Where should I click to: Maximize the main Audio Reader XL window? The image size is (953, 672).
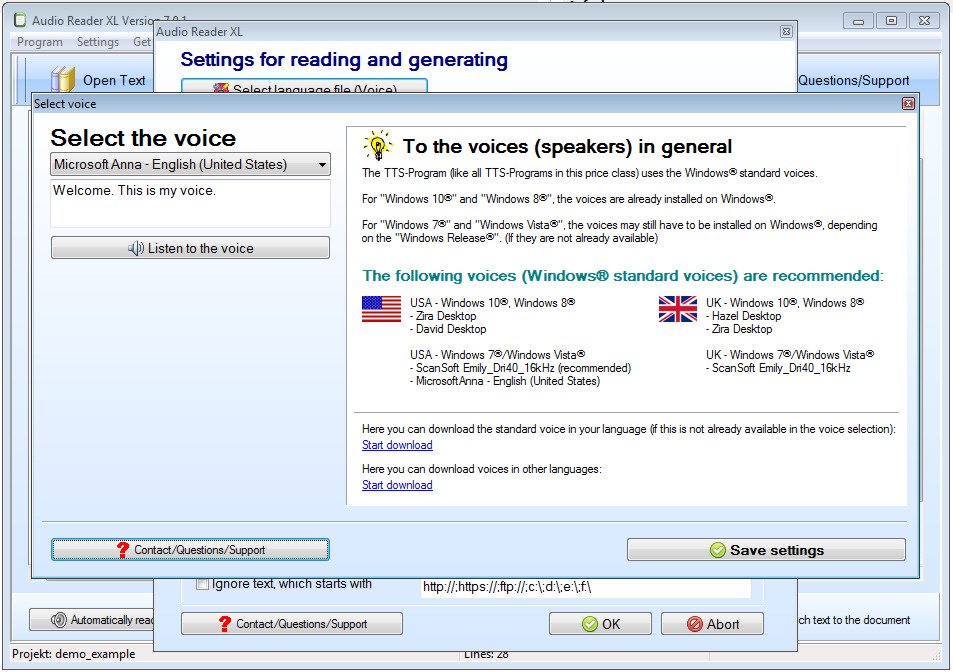pos(891,21)
